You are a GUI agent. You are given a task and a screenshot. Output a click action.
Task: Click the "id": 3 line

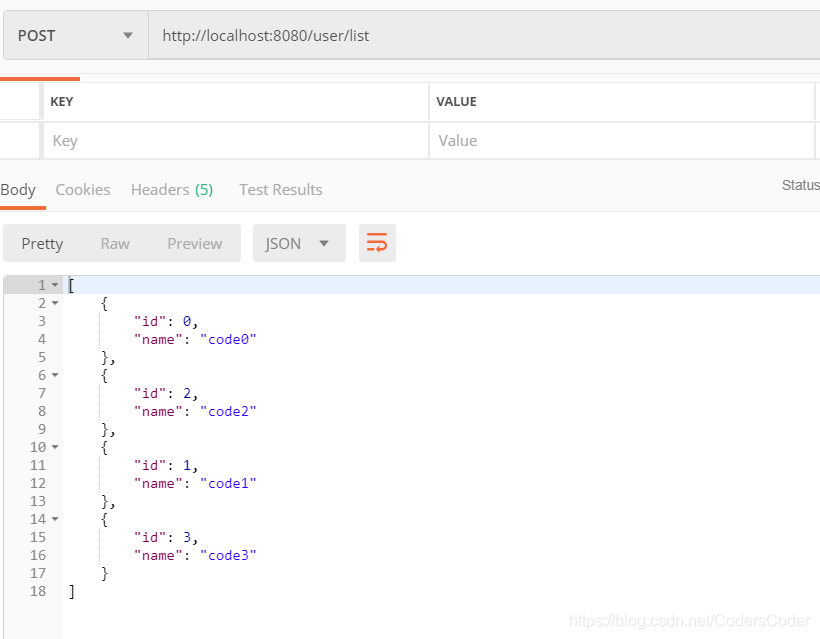[166, 537]
